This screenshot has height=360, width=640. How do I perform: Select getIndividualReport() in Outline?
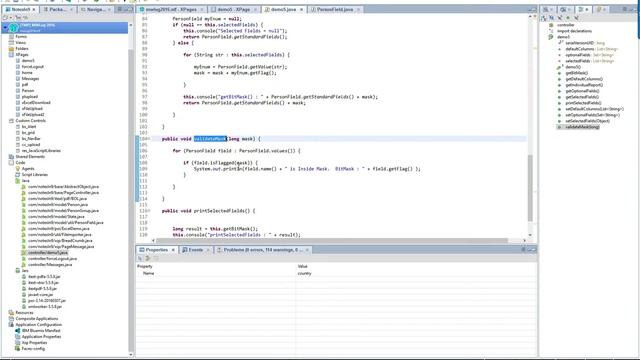[x=584, y=85]
